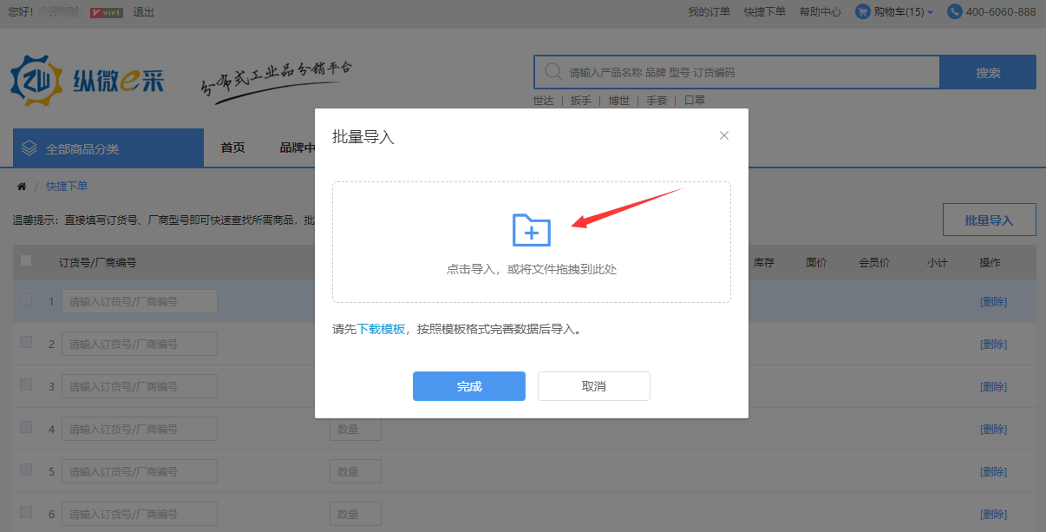The height and width of the screenshot is (532, 1046).
Task: Open the 首页 navigation tab
Action: click(232, 148)
